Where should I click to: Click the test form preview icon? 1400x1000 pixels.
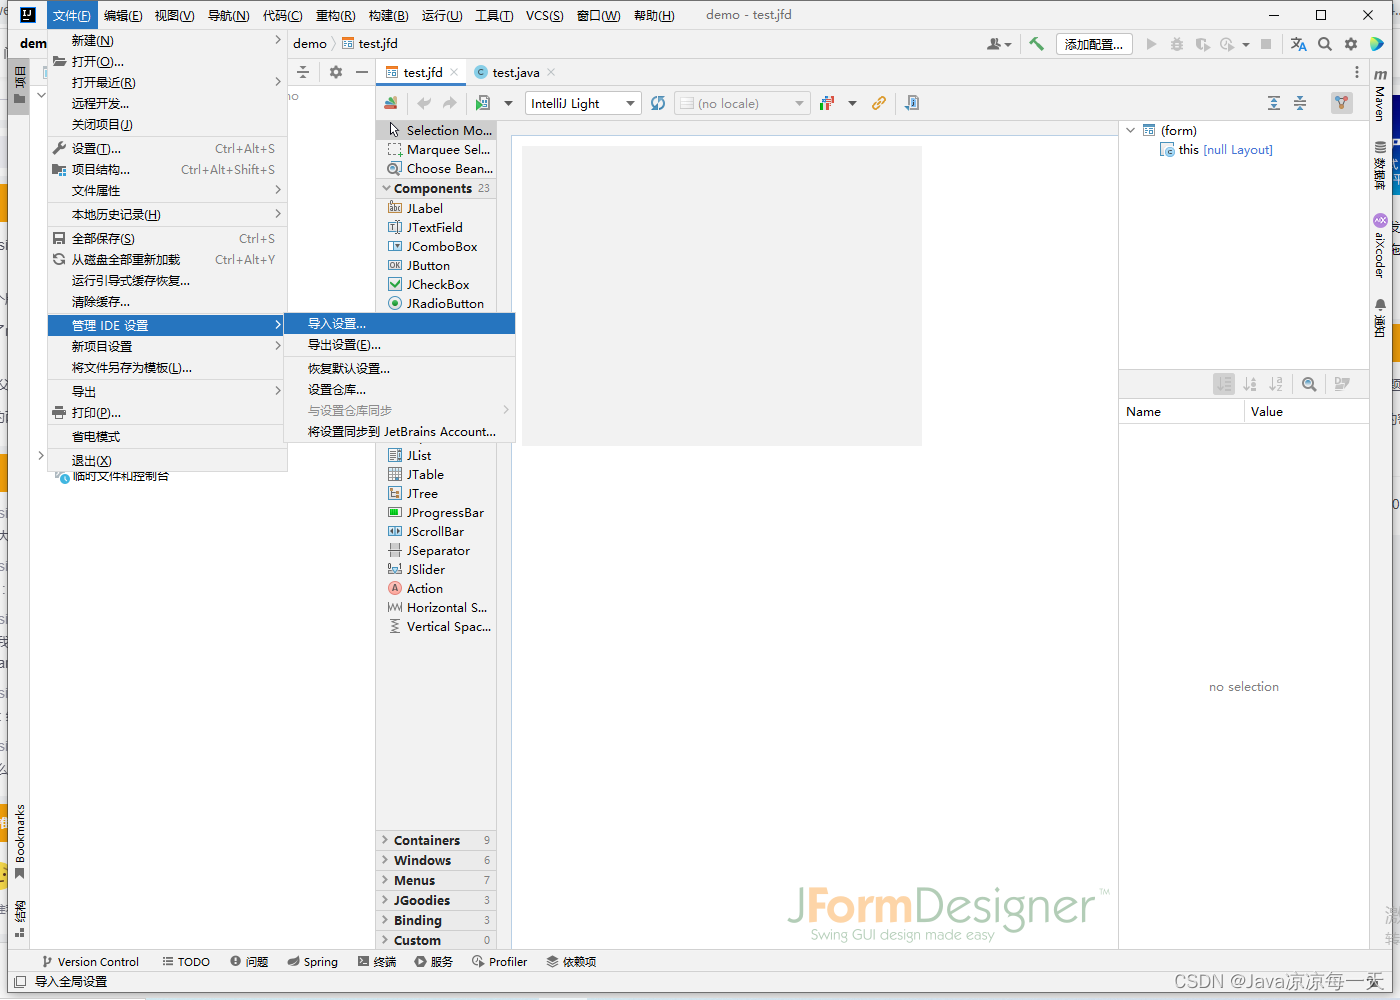483,103
